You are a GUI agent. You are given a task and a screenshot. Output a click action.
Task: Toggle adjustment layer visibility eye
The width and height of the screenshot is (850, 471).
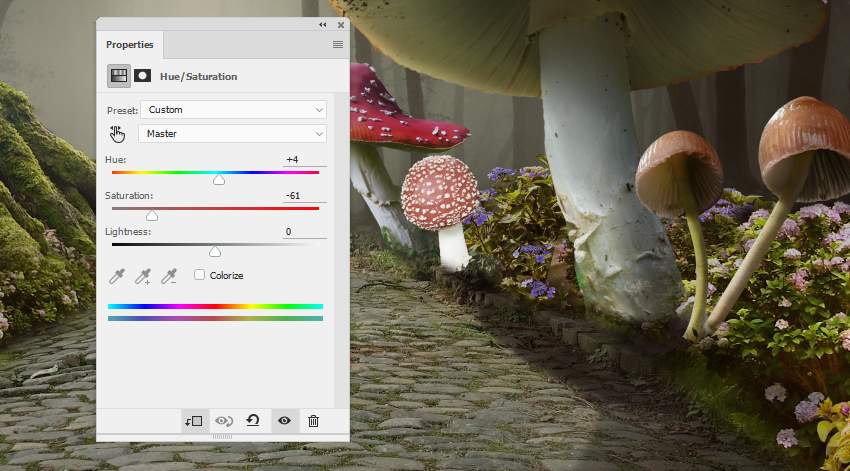[x=284, y=421]
